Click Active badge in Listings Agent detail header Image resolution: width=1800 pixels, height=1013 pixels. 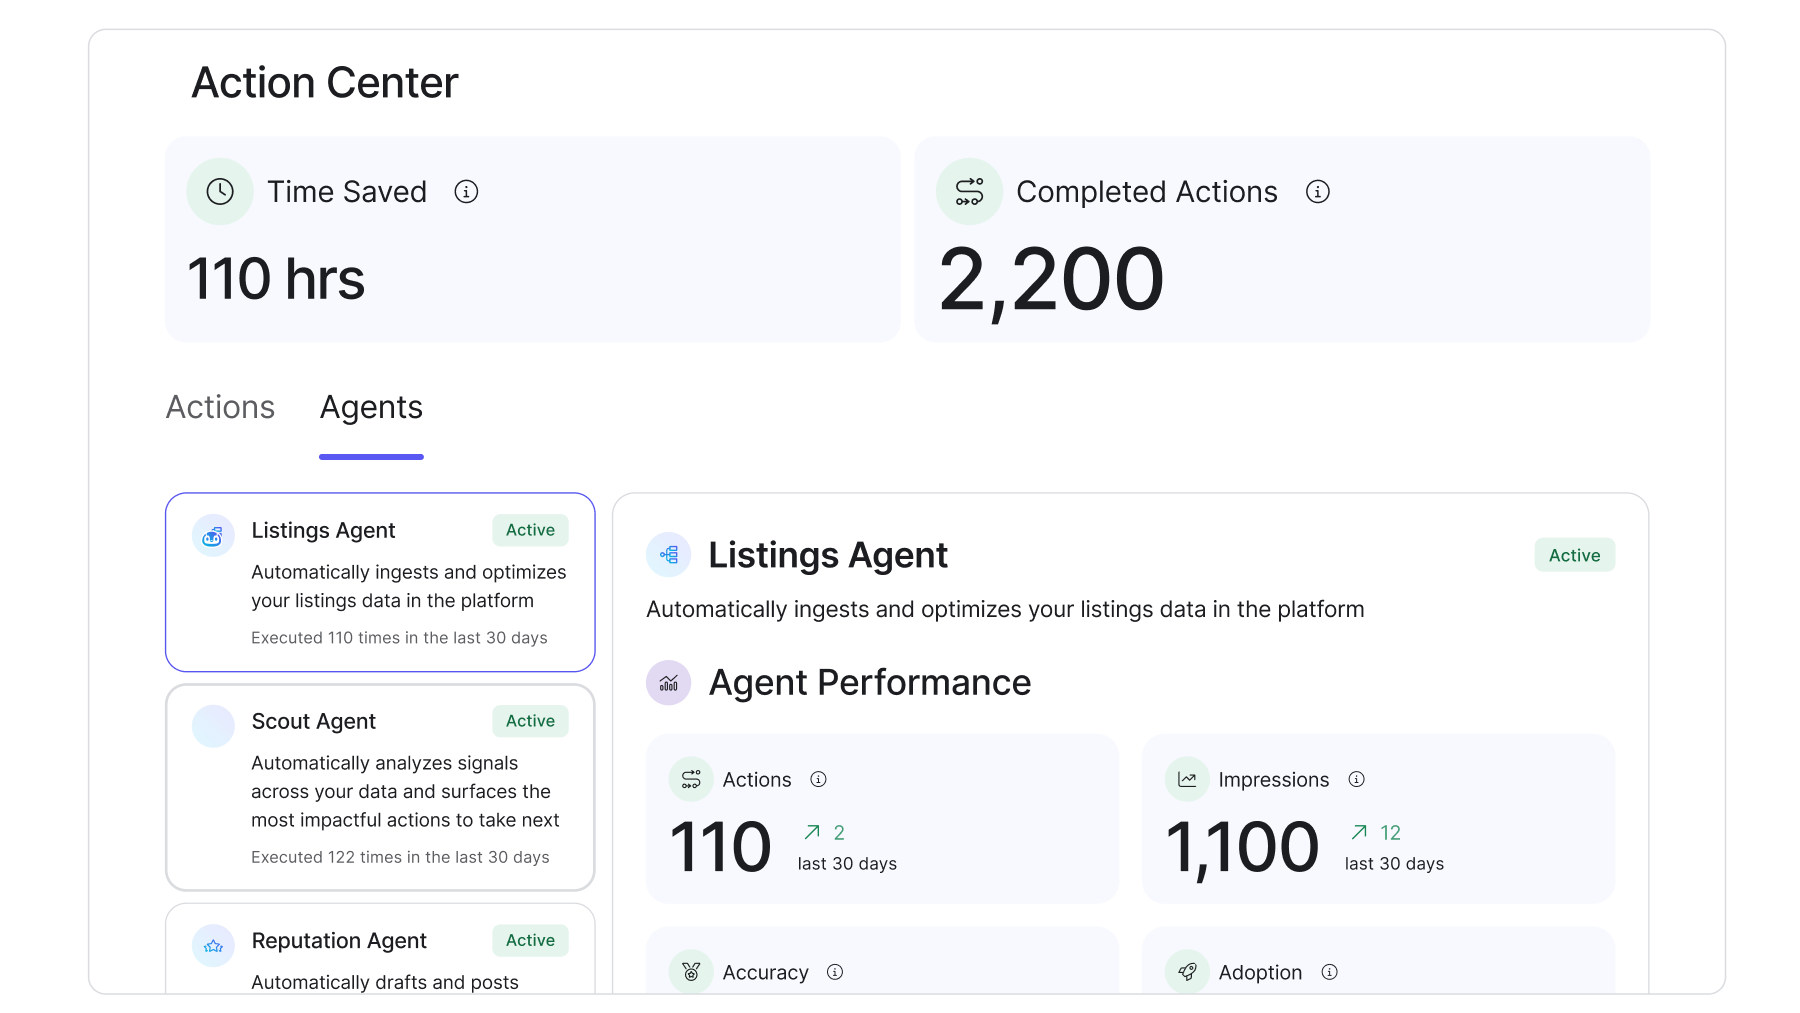pyautogui.click(x=1574, y=555)
